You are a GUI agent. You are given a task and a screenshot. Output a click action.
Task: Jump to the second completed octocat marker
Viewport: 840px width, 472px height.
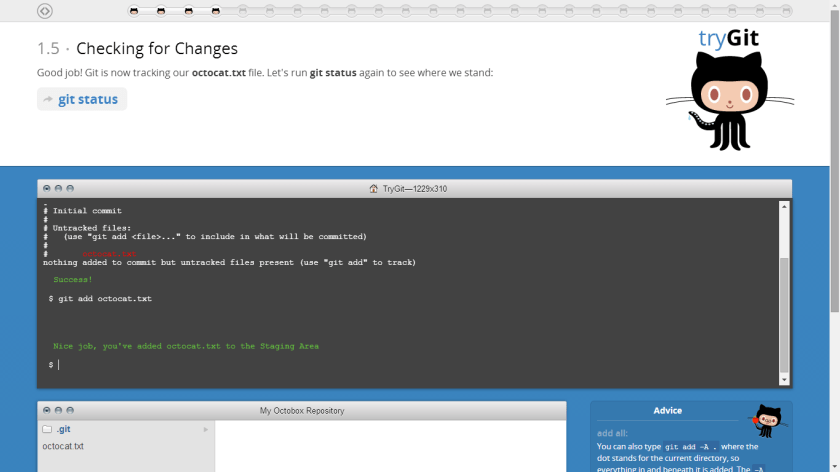click(161, 11)
